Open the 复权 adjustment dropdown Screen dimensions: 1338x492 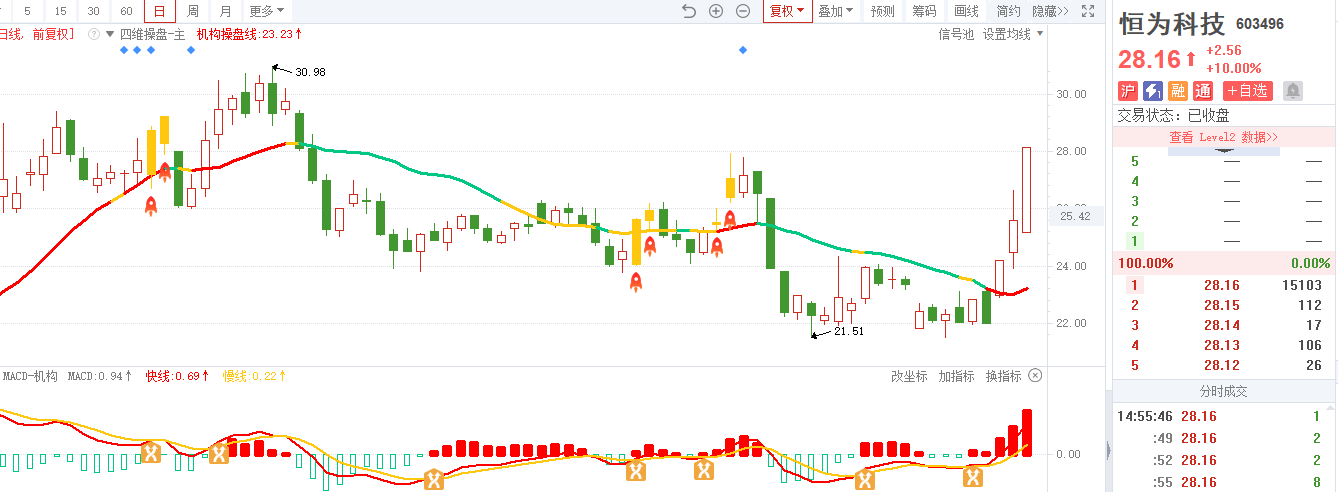(x=786, y=11)
